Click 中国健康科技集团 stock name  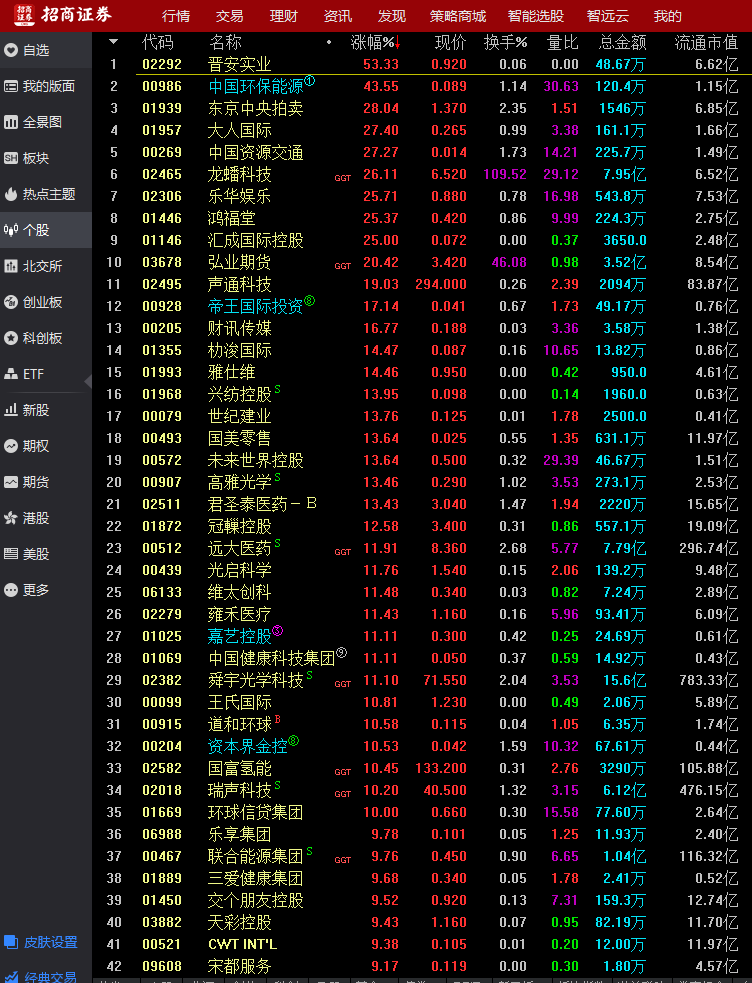pyautogui.click(x=271, y=658)
